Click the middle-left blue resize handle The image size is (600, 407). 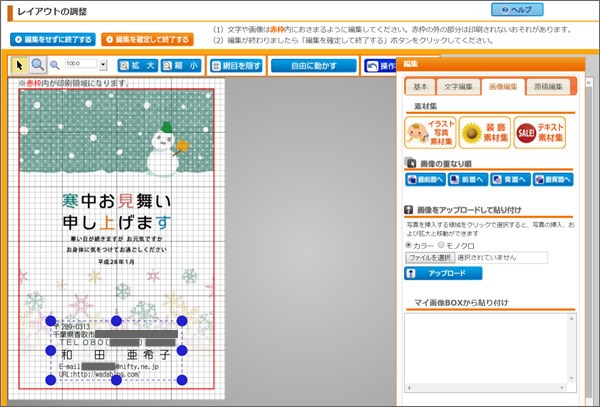coord(51,350)
